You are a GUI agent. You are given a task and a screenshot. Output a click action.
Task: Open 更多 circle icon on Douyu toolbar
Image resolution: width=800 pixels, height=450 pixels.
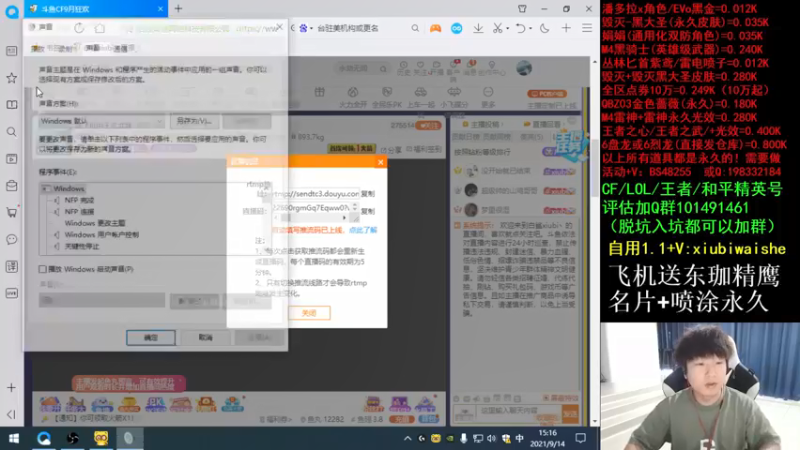click(488, 96)
